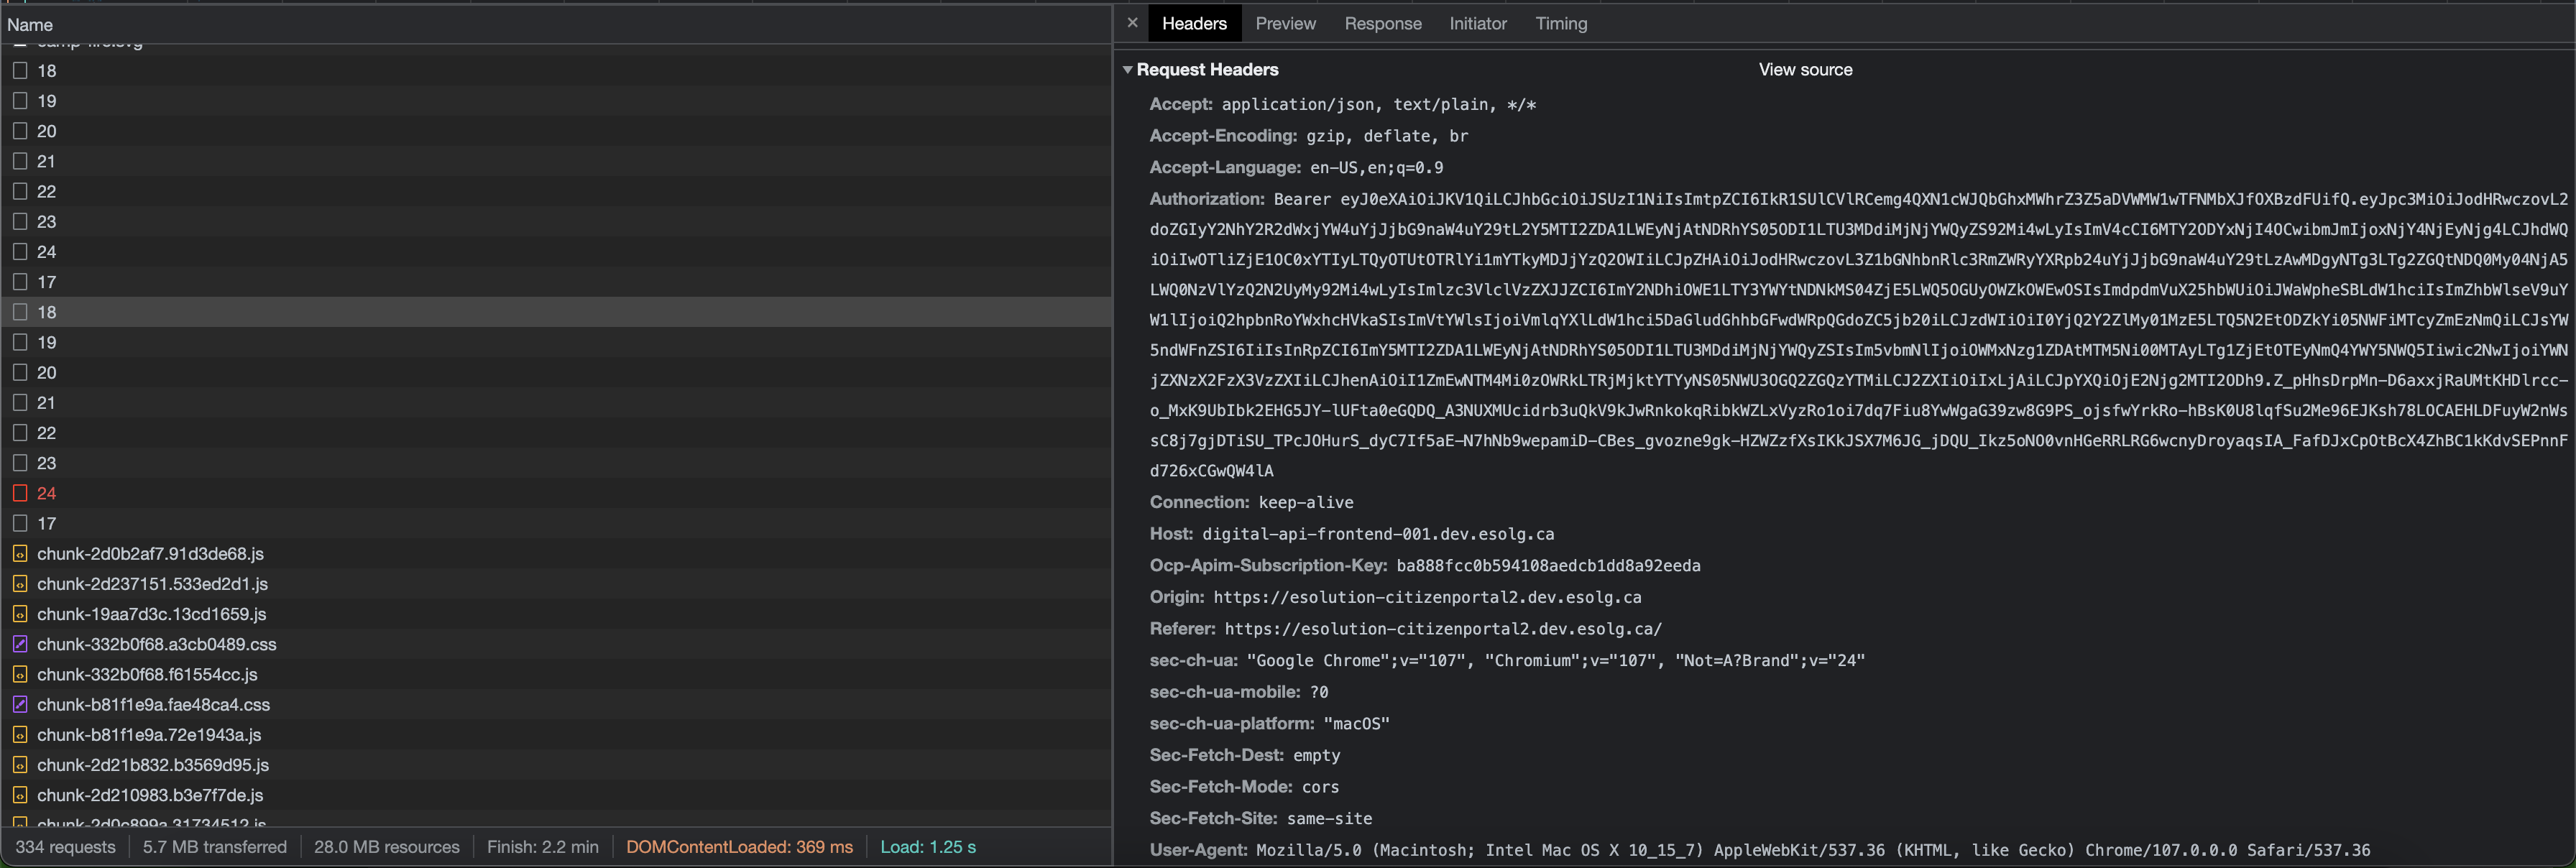Select the highlighted request named 18

point(47,312)
